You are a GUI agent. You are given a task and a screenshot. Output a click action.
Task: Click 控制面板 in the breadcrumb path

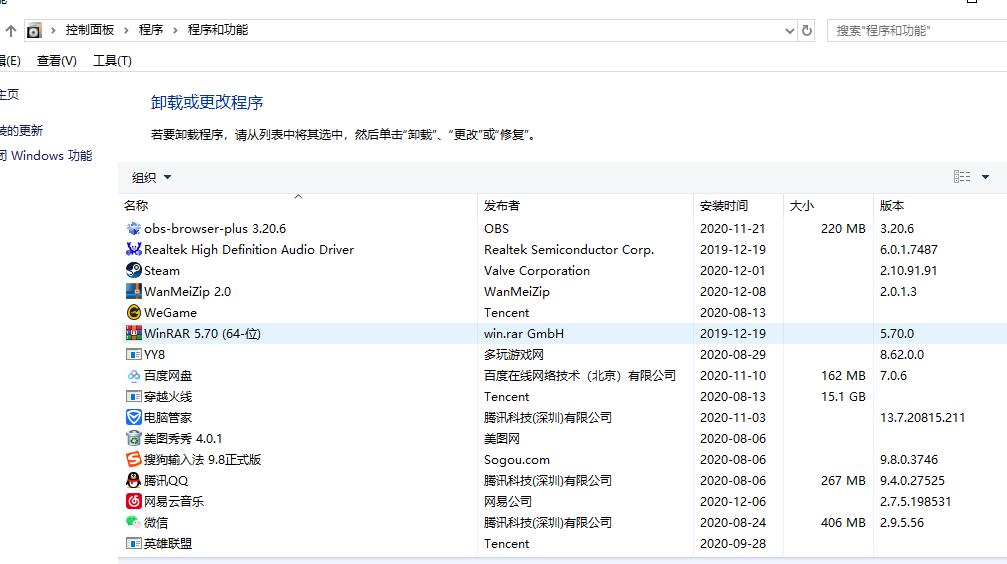90,30
